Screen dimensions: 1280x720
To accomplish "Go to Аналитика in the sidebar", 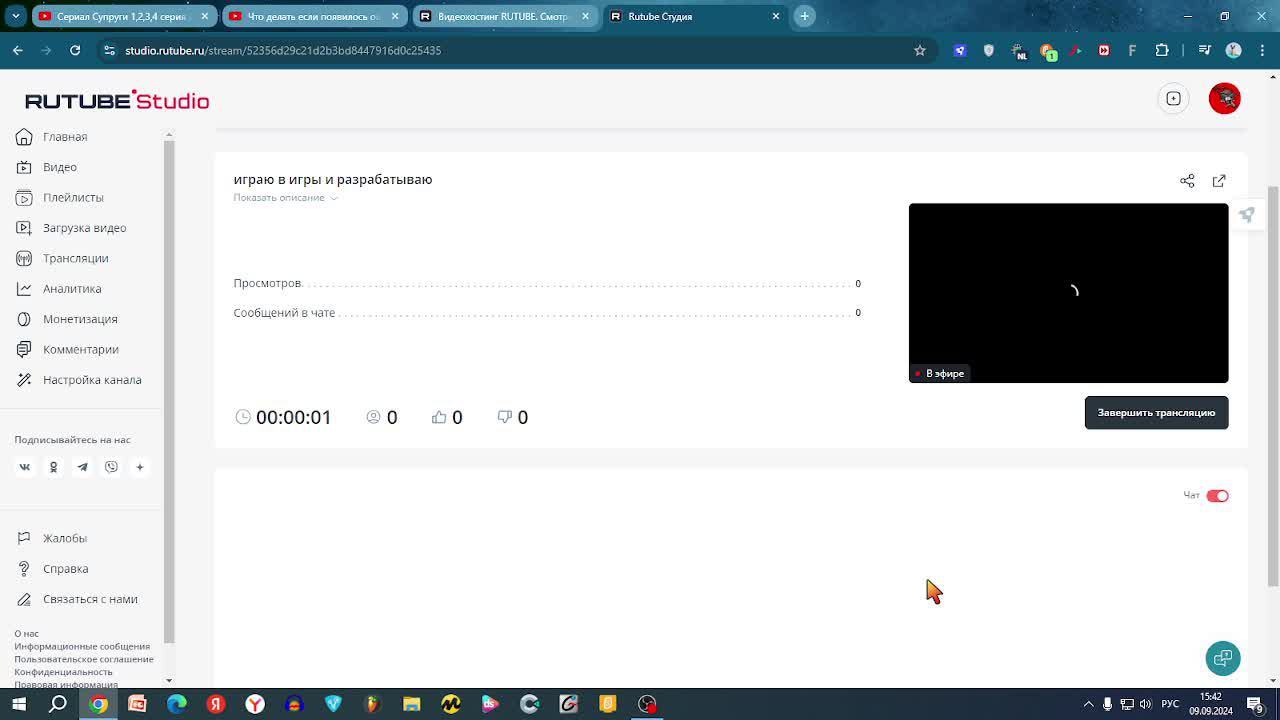I will pyautogui.click(x=71, y=289).
